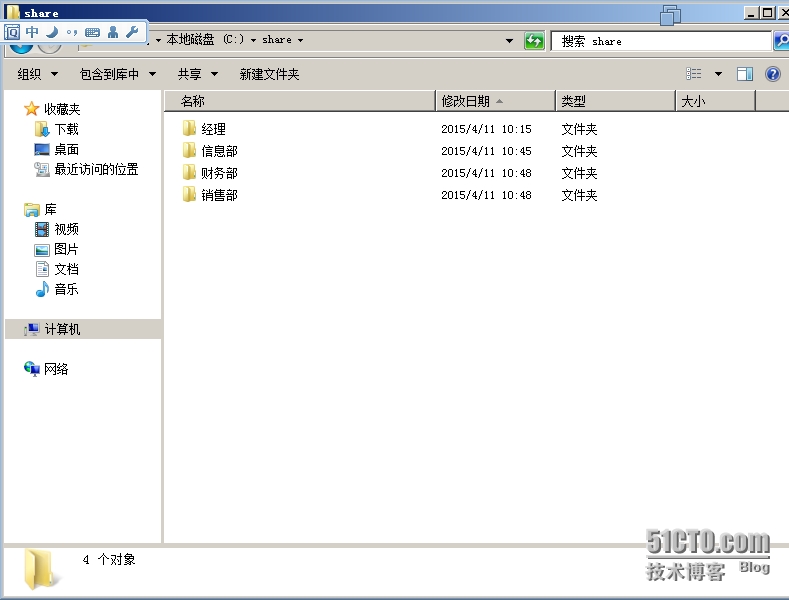Select the 销售部 folder name

pos(219,195)
